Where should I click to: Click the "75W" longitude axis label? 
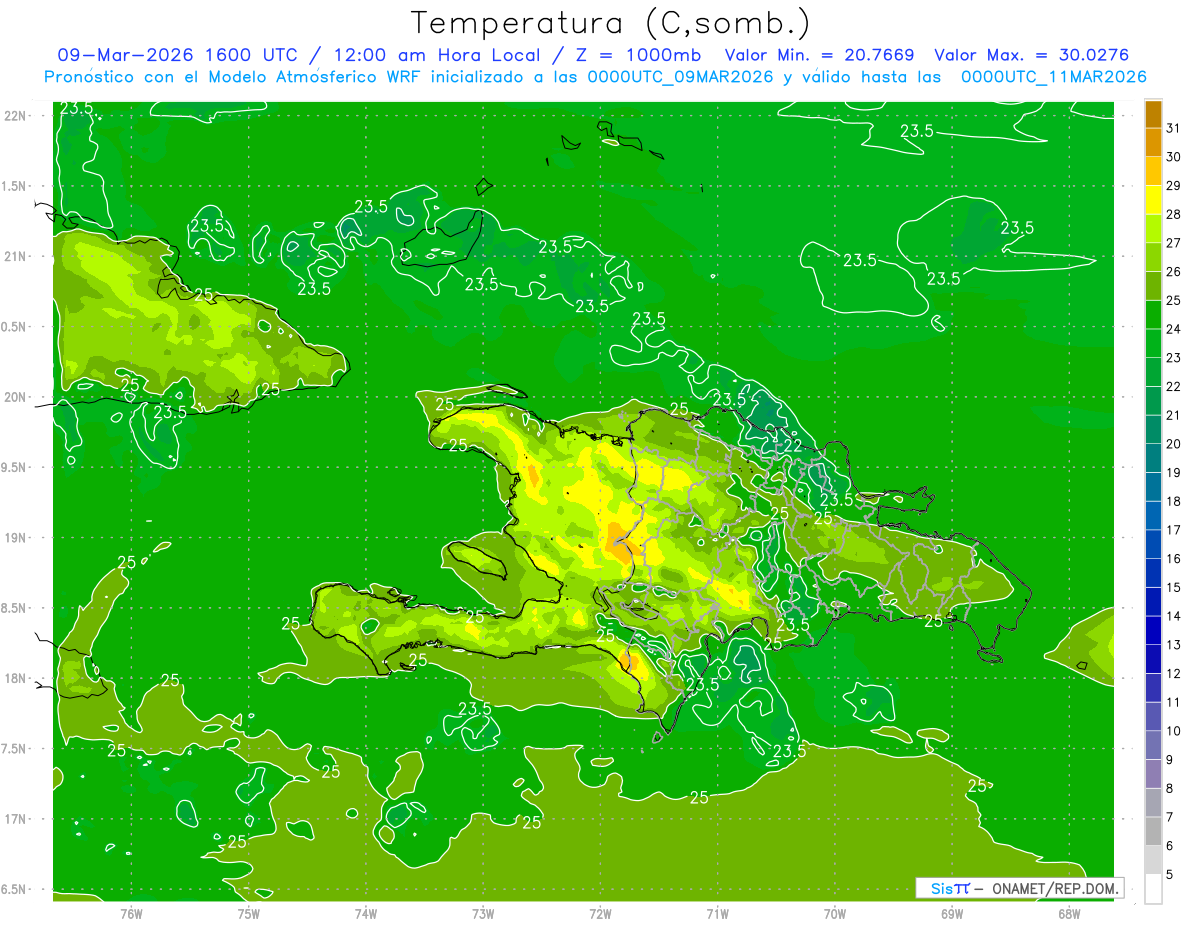[x=248, y=914]
